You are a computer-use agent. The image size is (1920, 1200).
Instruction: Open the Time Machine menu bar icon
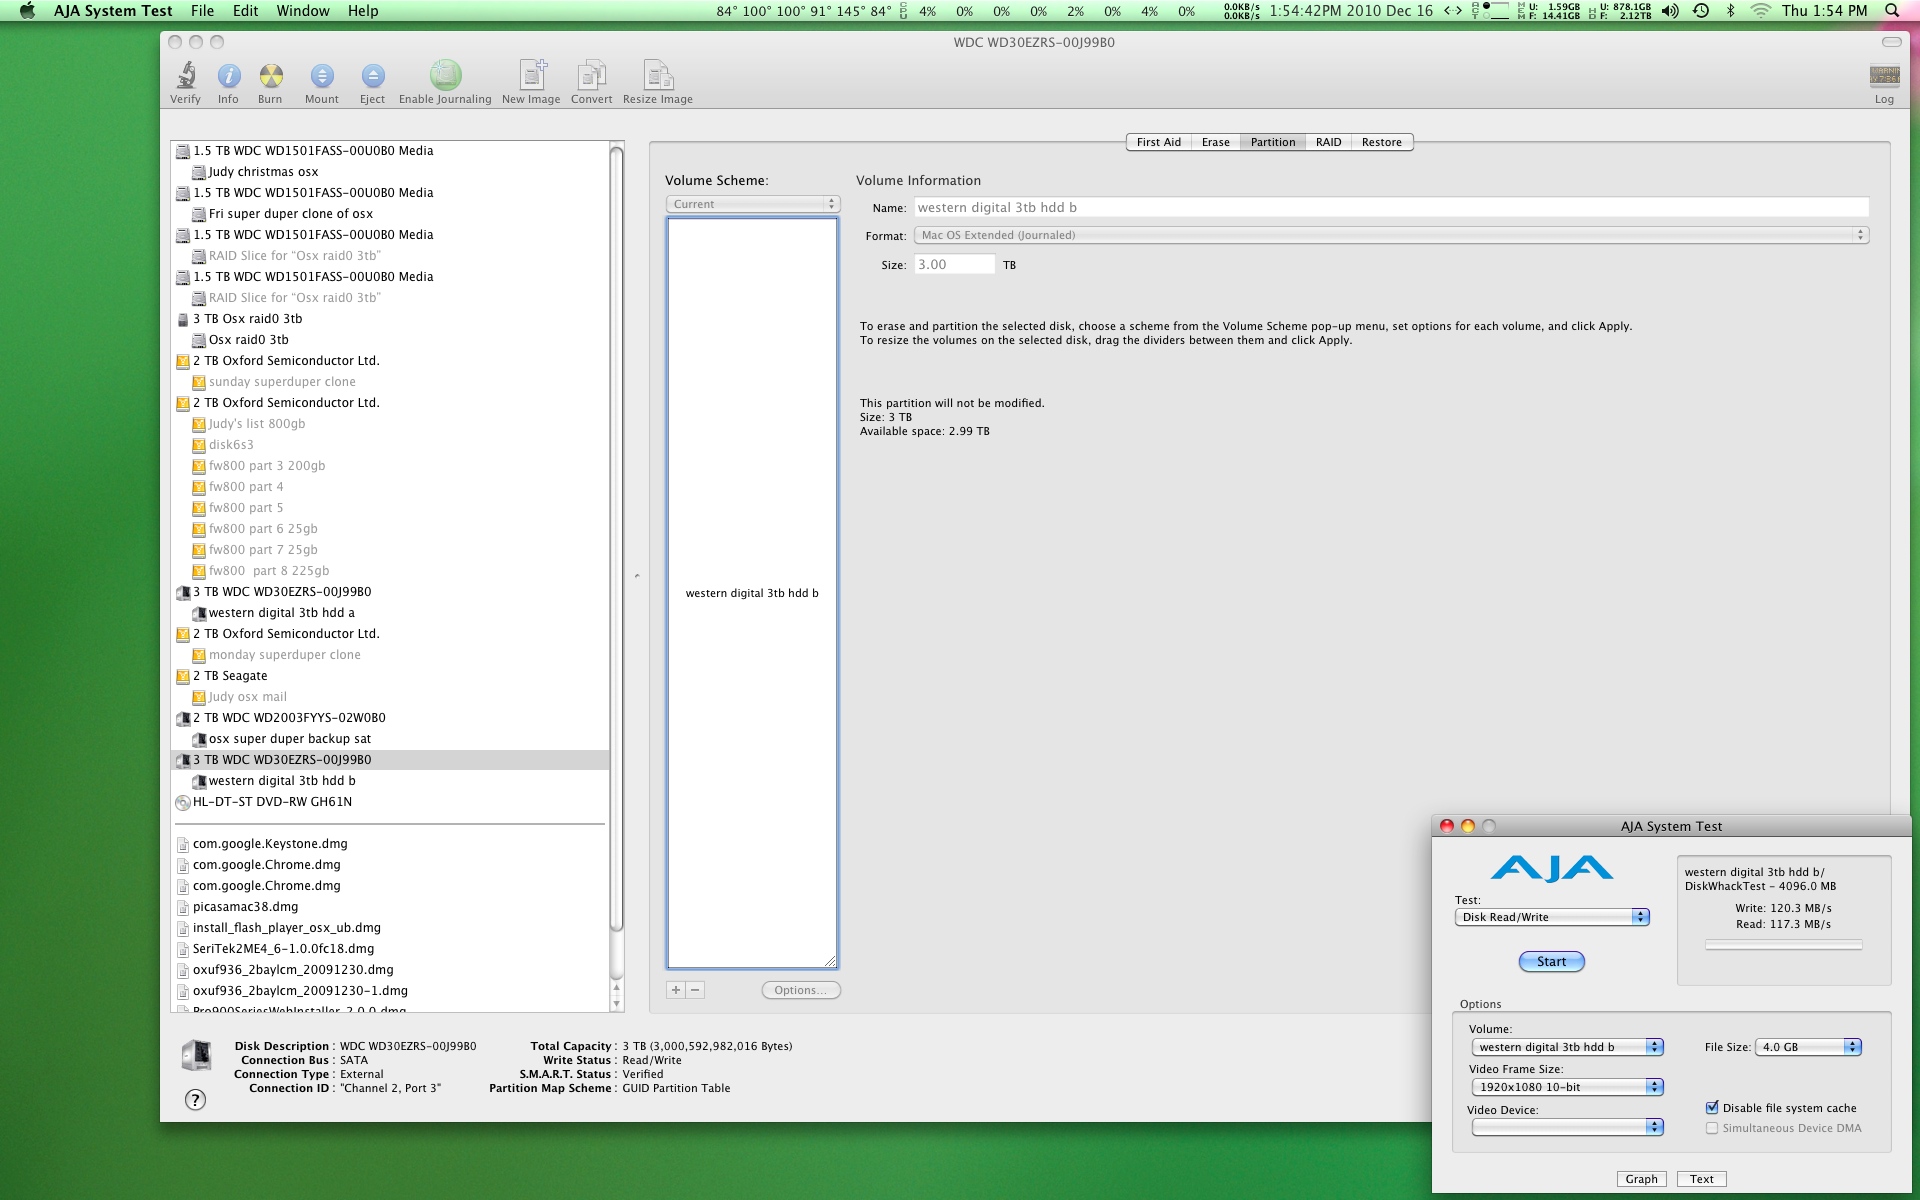1700,11
